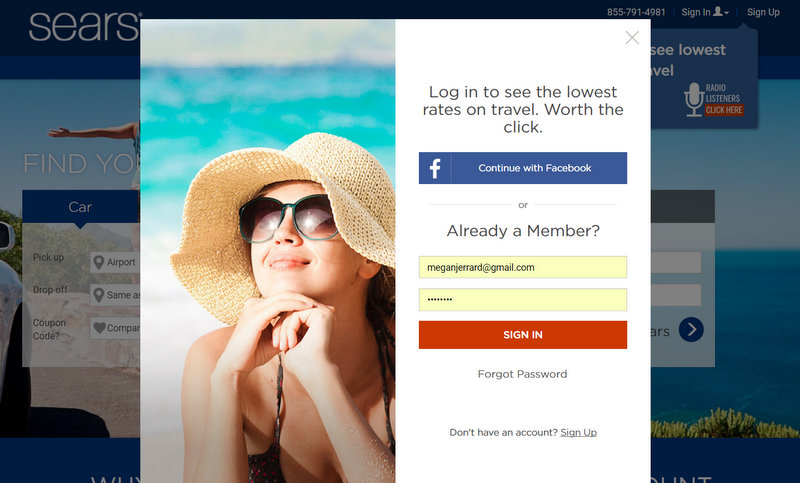Image resolution: width=800 pixels, height=483 pixels.
Task: Open the Forgot Password link
Action: click(x=522, y=374)
